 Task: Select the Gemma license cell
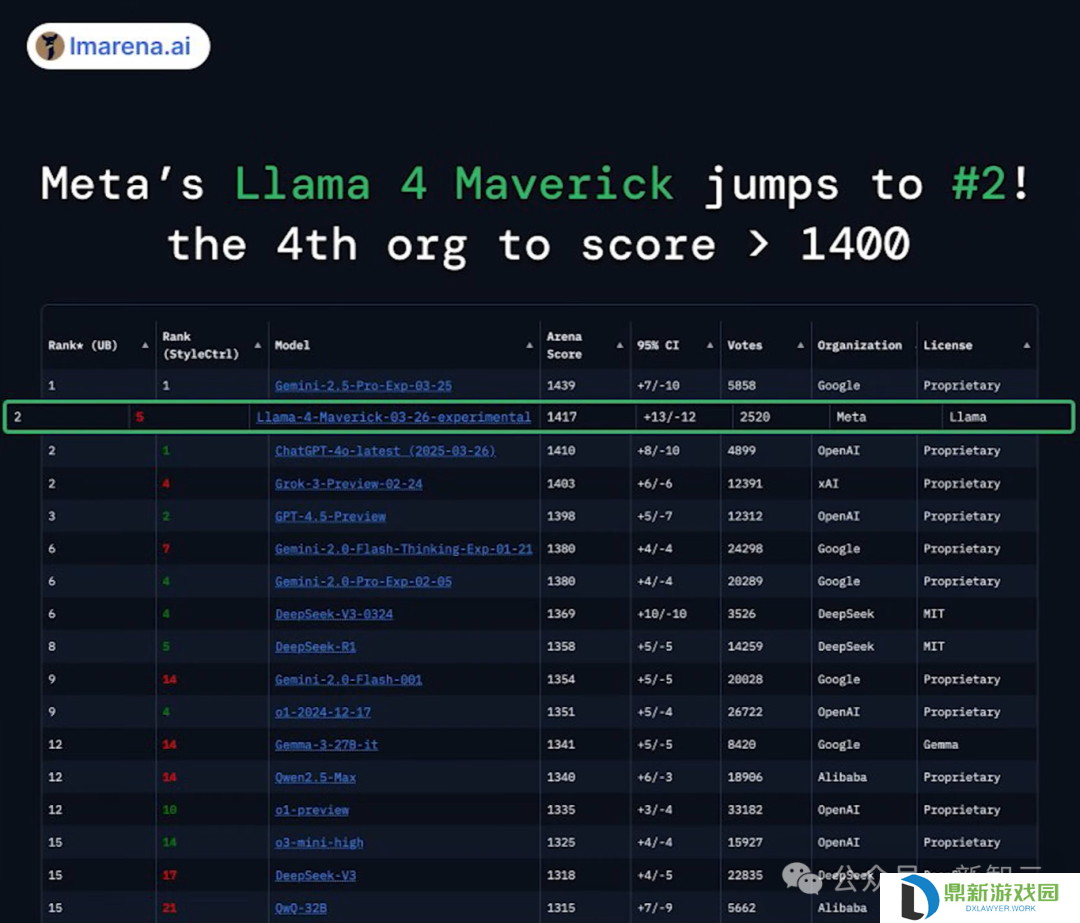940,745
